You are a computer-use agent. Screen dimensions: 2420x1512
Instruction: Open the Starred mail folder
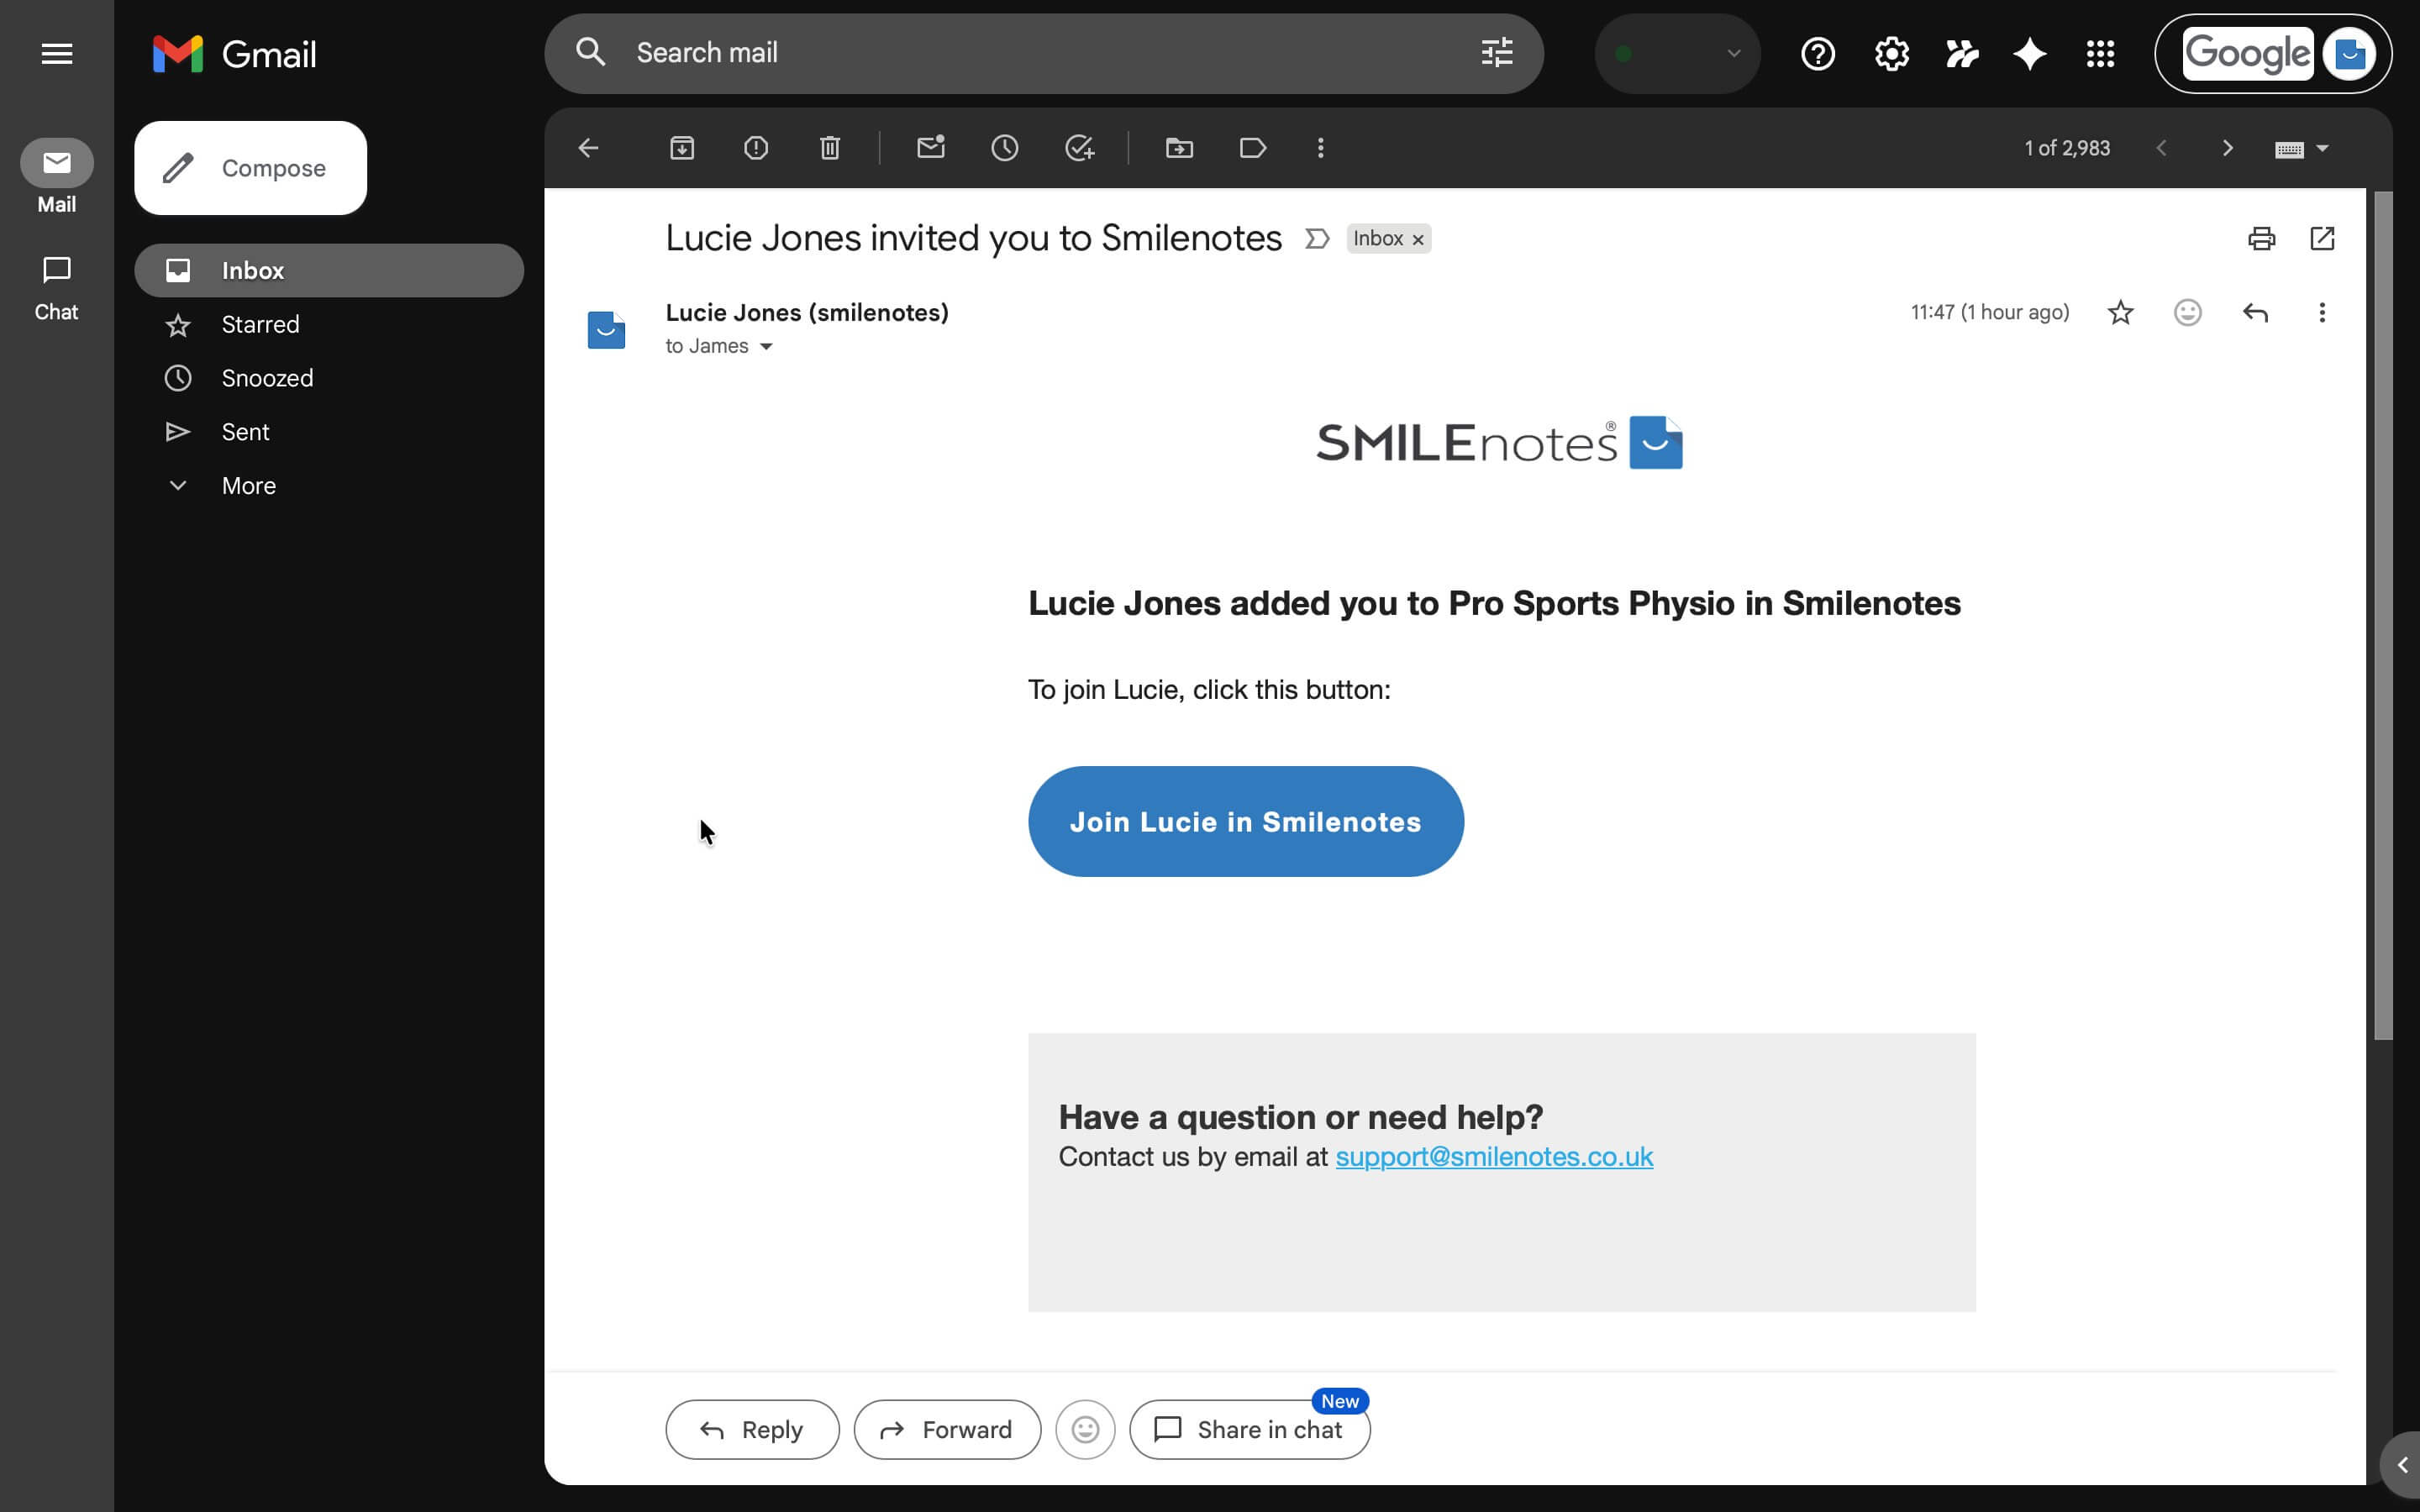[260, 324]
